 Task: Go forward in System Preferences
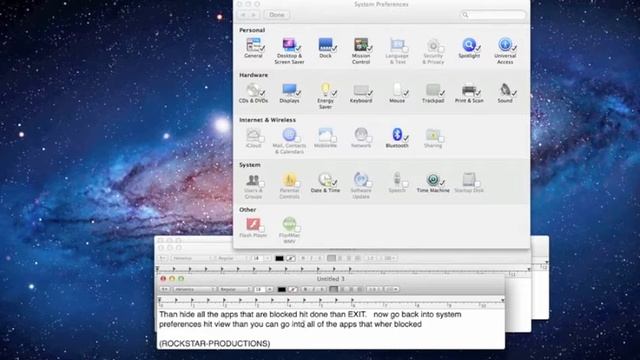point(254,15)
